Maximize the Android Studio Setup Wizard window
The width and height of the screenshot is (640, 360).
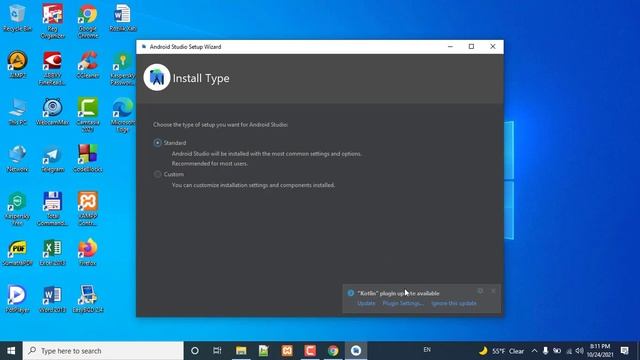[471, 47]
